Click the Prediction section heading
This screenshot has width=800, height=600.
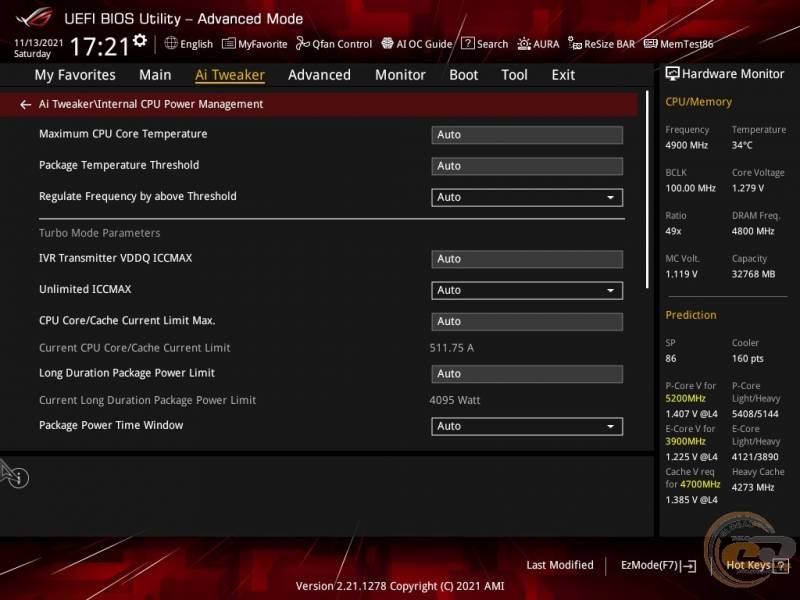click(x=690, y=315)
